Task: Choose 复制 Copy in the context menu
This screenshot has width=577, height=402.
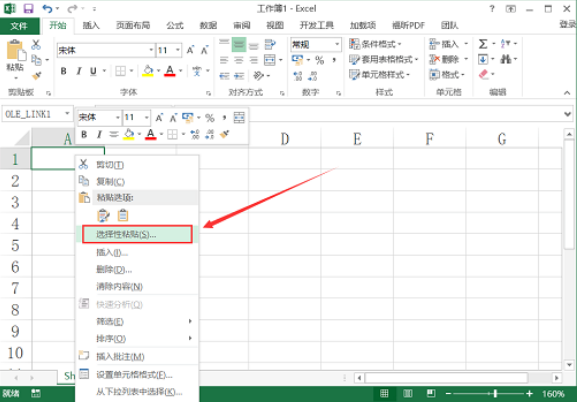Action: [x=137, y=181]
